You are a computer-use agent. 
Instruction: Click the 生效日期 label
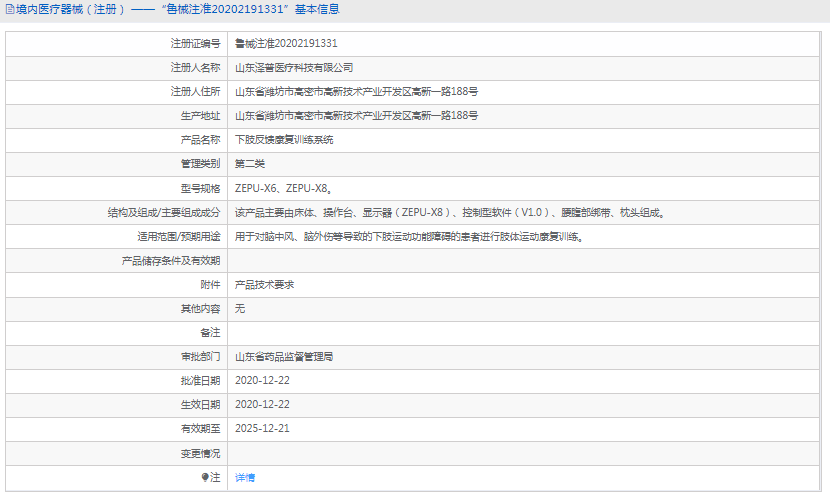[200, 404]
